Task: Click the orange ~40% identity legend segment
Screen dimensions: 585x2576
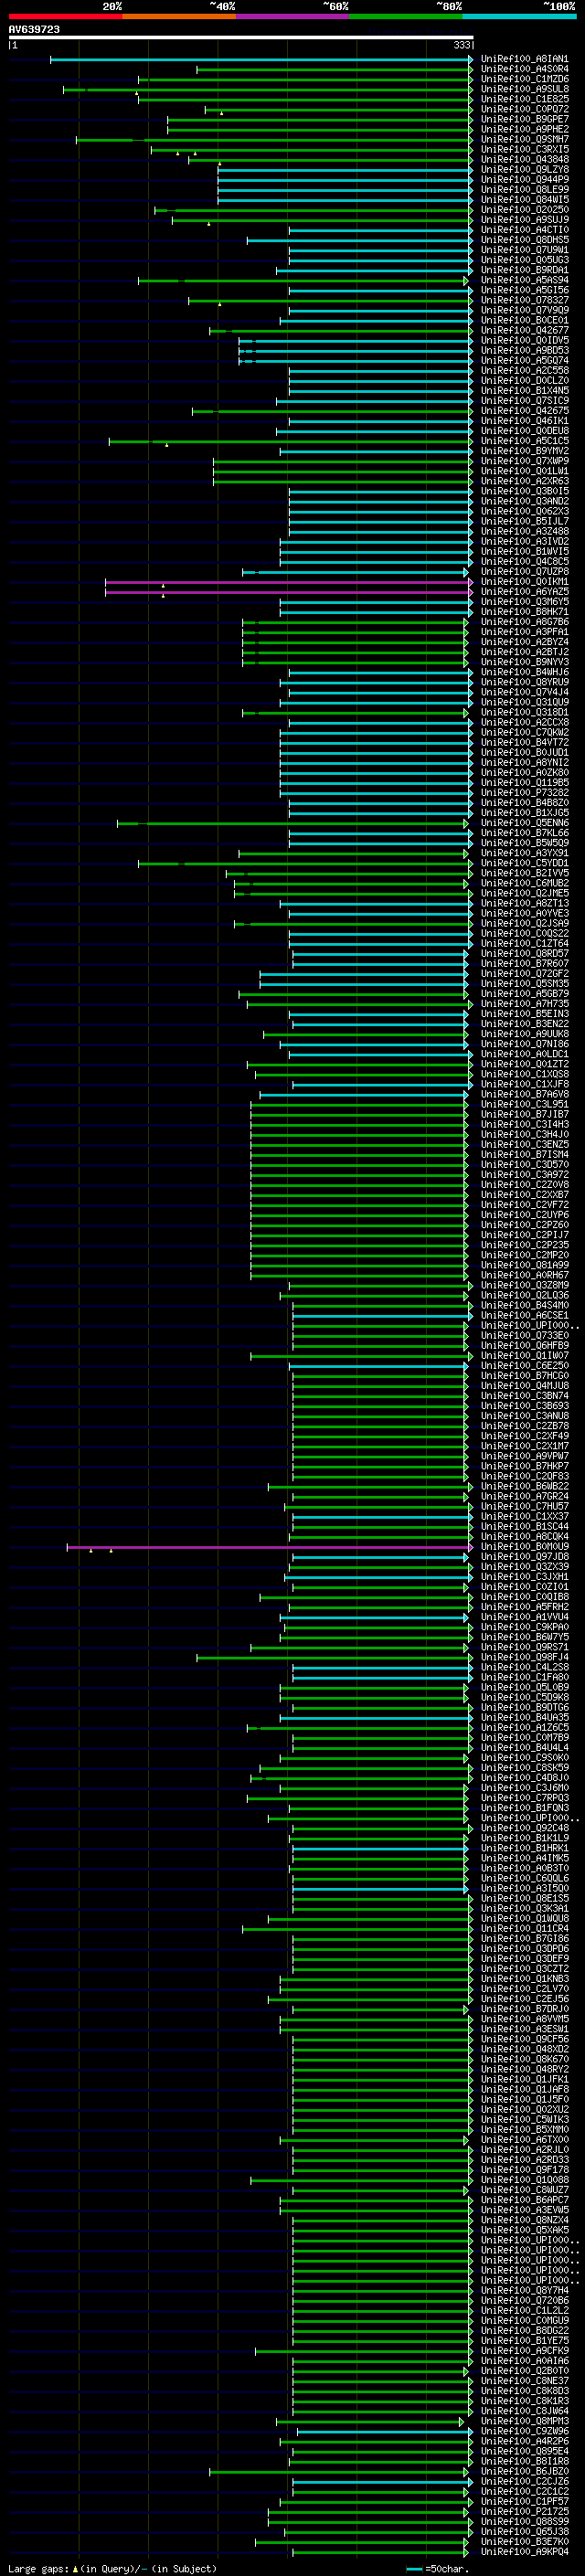Action: pyautogui.click(x=179, y=16)
